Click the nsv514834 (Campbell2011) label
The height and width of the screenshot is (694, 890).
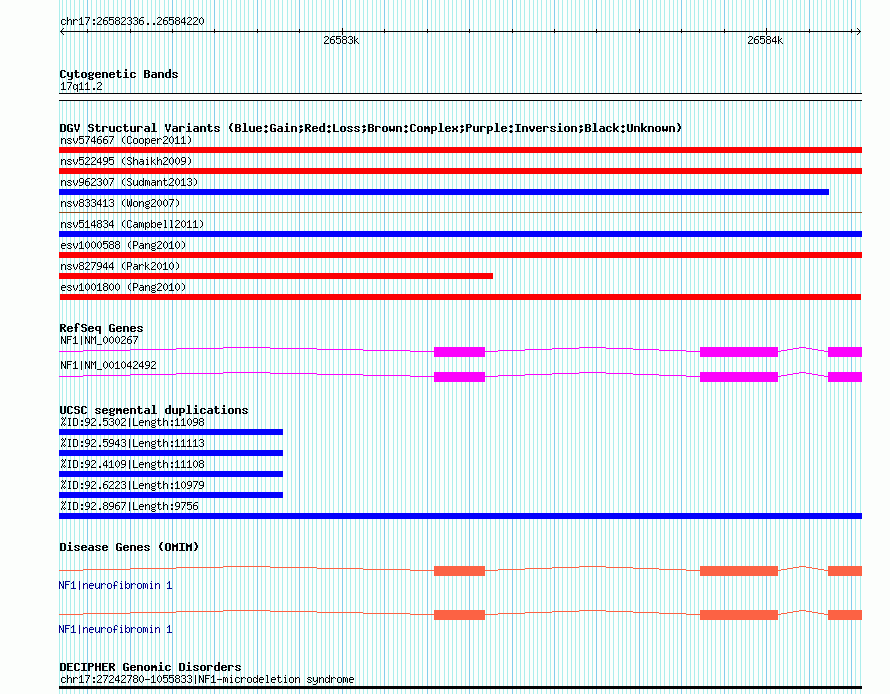[x=132, y=224]
